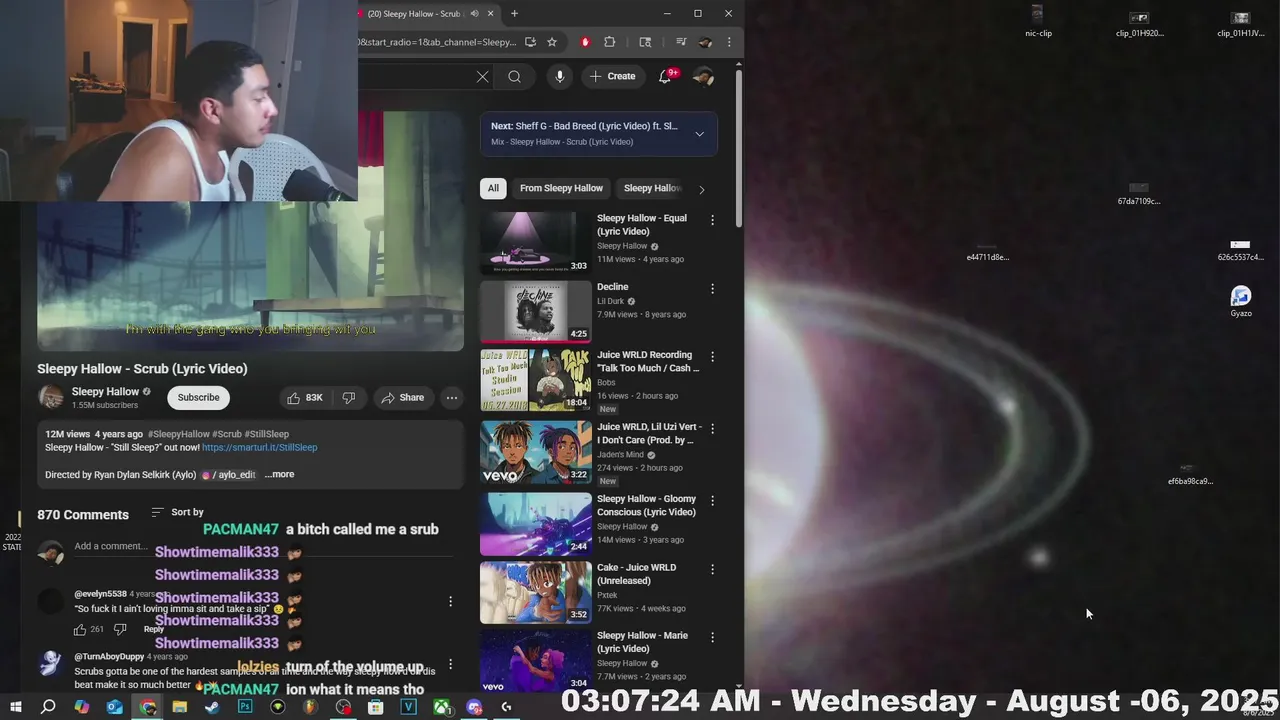The image size is (1280, 720).
Task: Open a new Chrome tab
Action: (514, 14)
